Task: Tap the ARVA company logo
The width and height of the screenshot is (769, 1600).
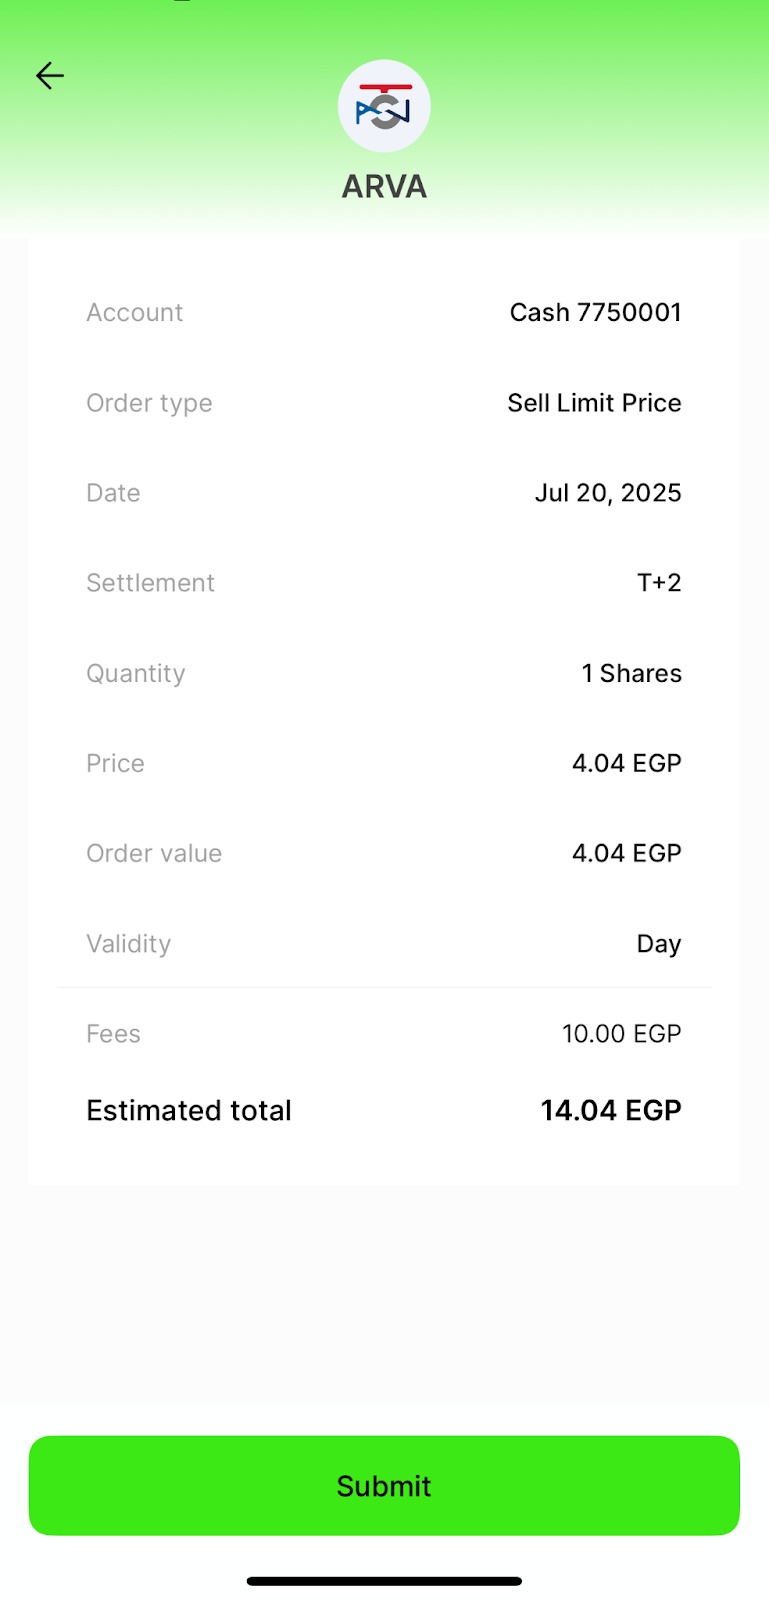Action: coord(384,107)
